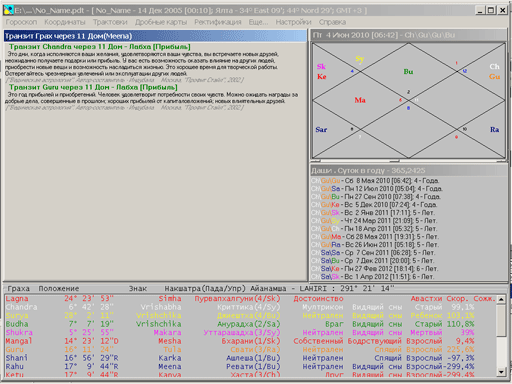The height and width of the screenshot is (384, 512).
Task: Open the Дробные карты menu
Action: pyautogui.click(x=161, y=22)
